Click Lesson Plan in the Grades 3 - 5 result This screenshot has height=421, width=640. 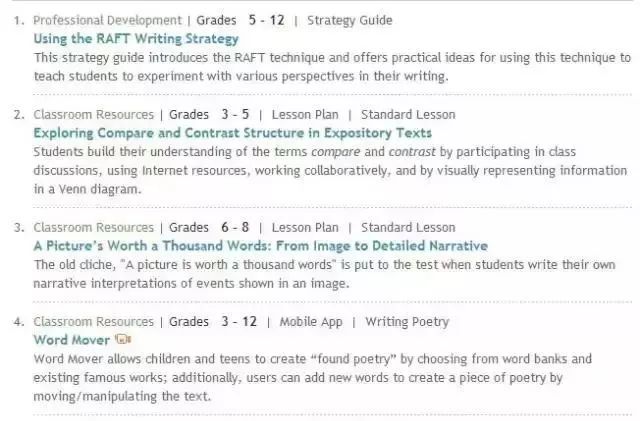(305, 115)
